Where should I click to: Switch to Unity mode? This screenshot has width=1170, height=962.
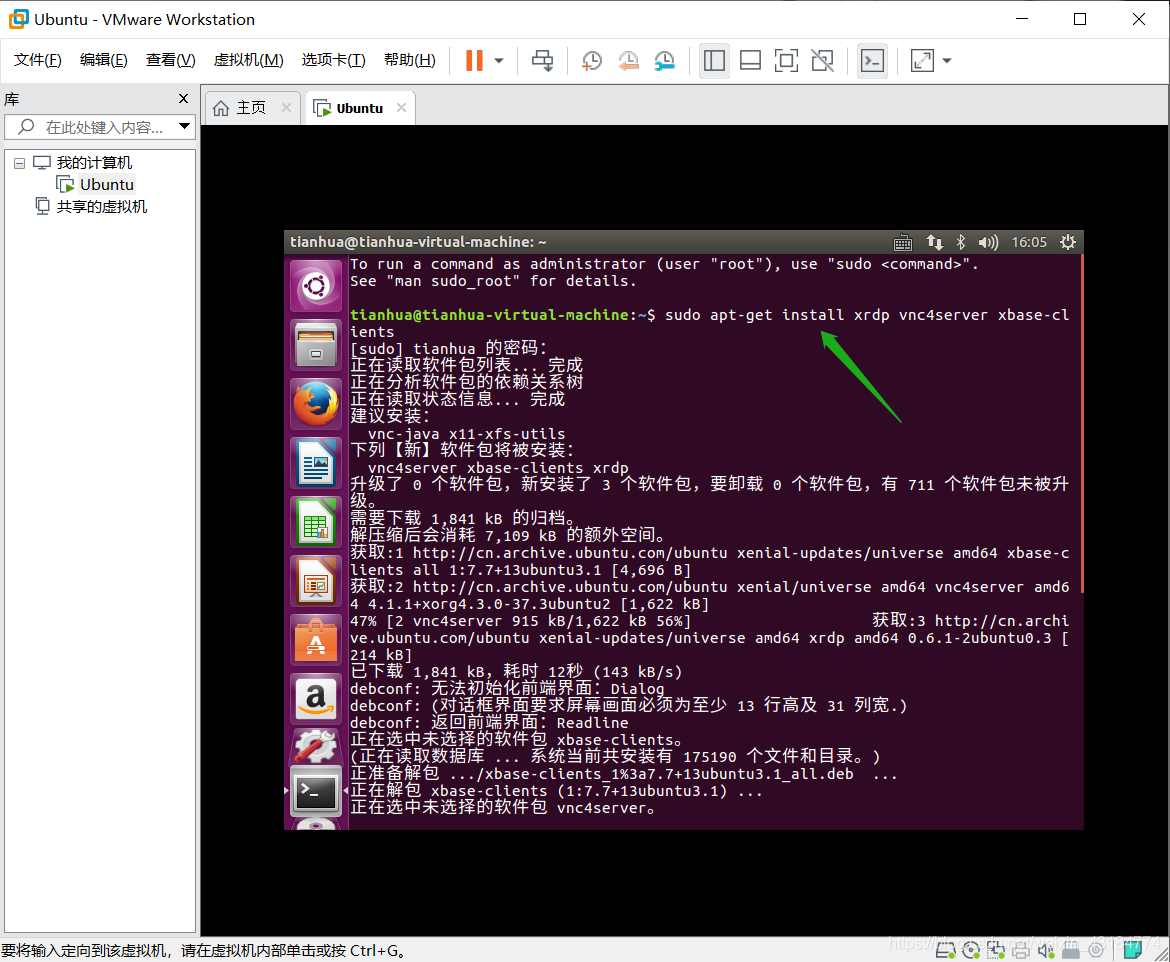coord(822,60)
